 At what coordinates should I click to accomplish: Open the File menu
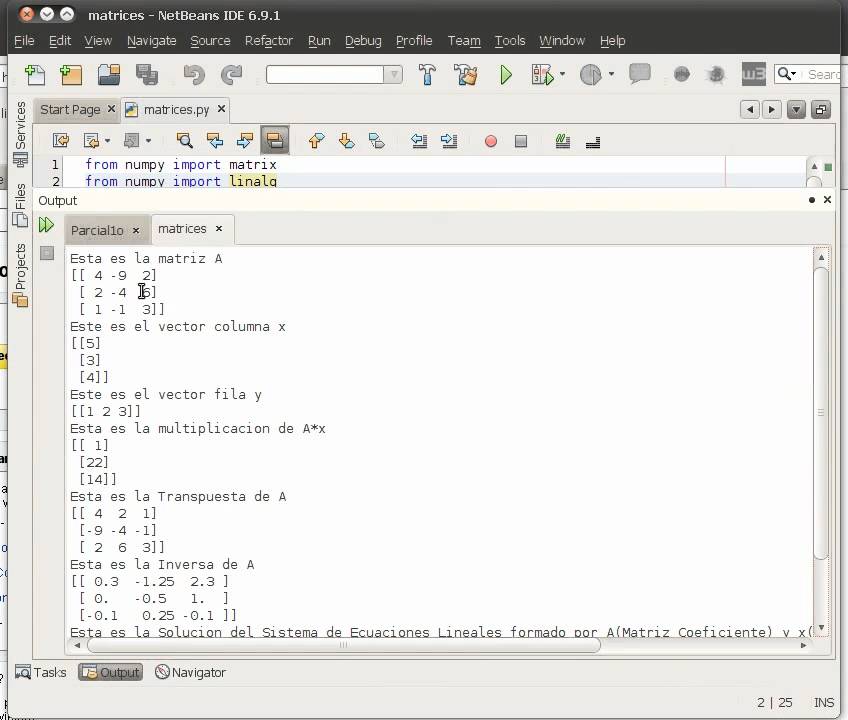pos(24,41)
